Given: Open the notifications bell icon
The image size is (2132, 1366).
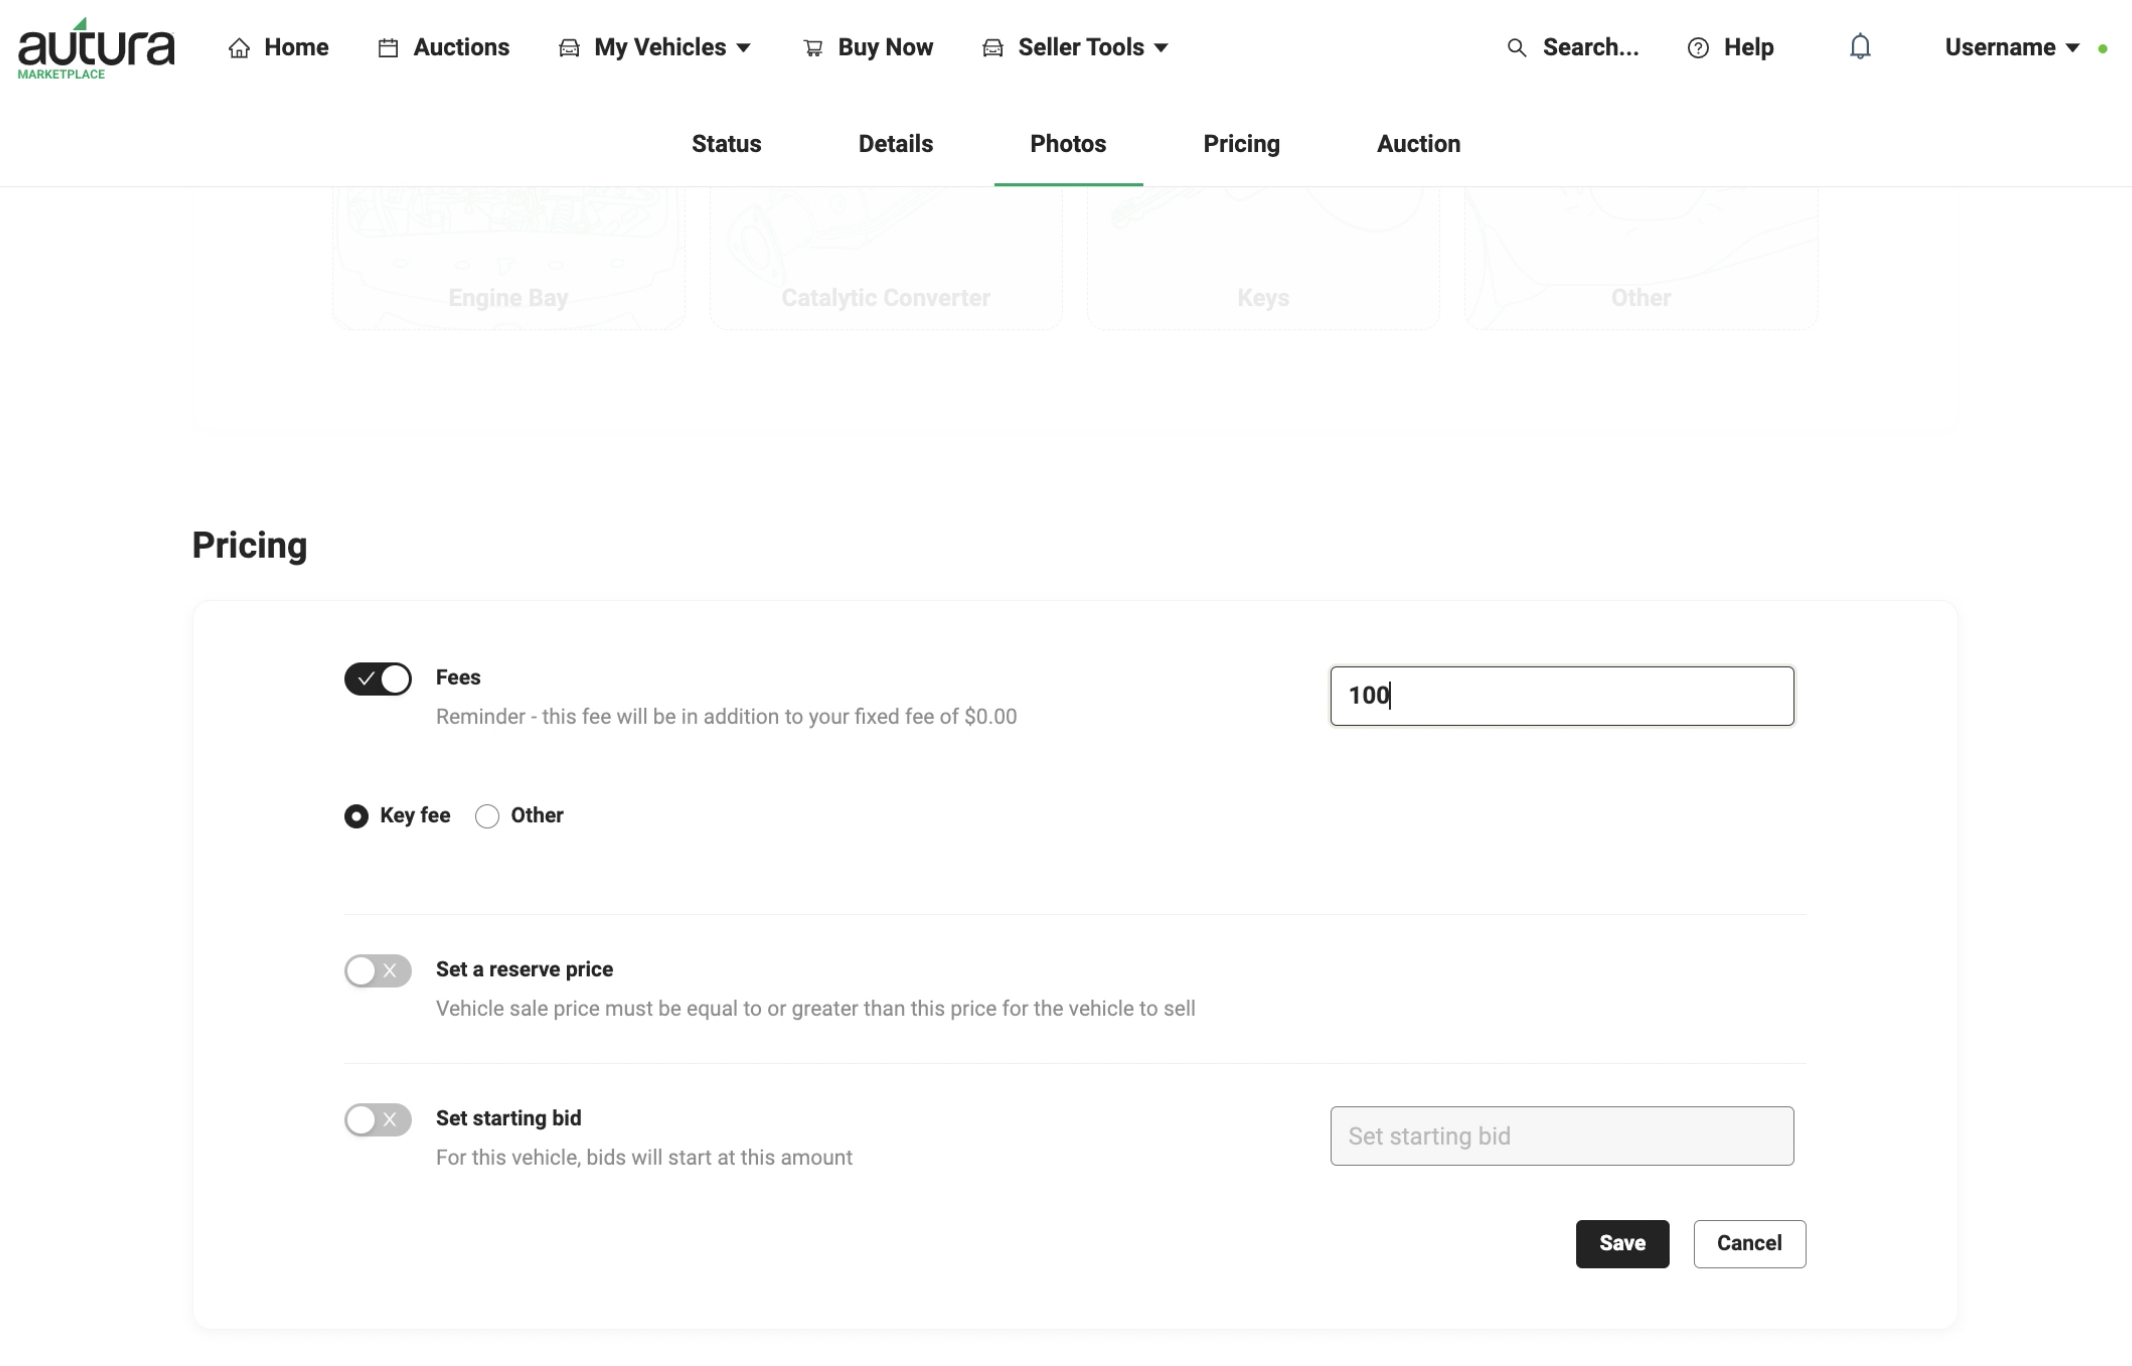Looking at the screenshot, I should click(x=1859, y=47).
